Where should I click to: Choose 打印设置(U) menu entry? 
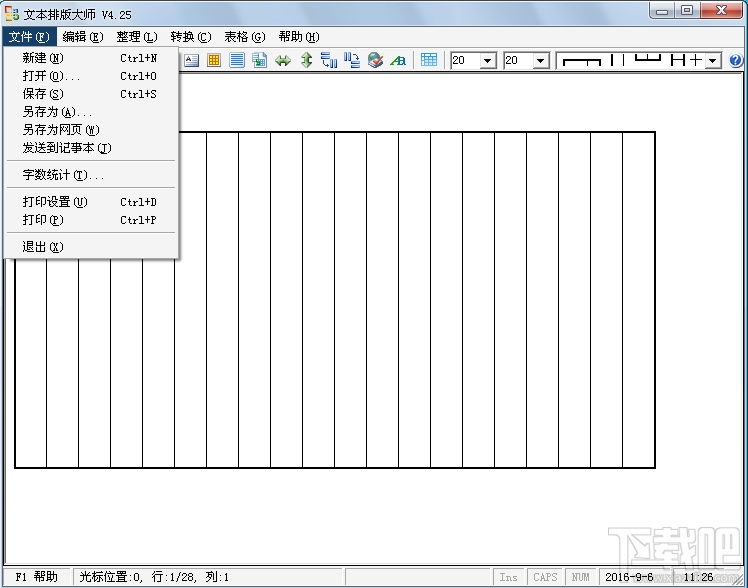[91, 202]
